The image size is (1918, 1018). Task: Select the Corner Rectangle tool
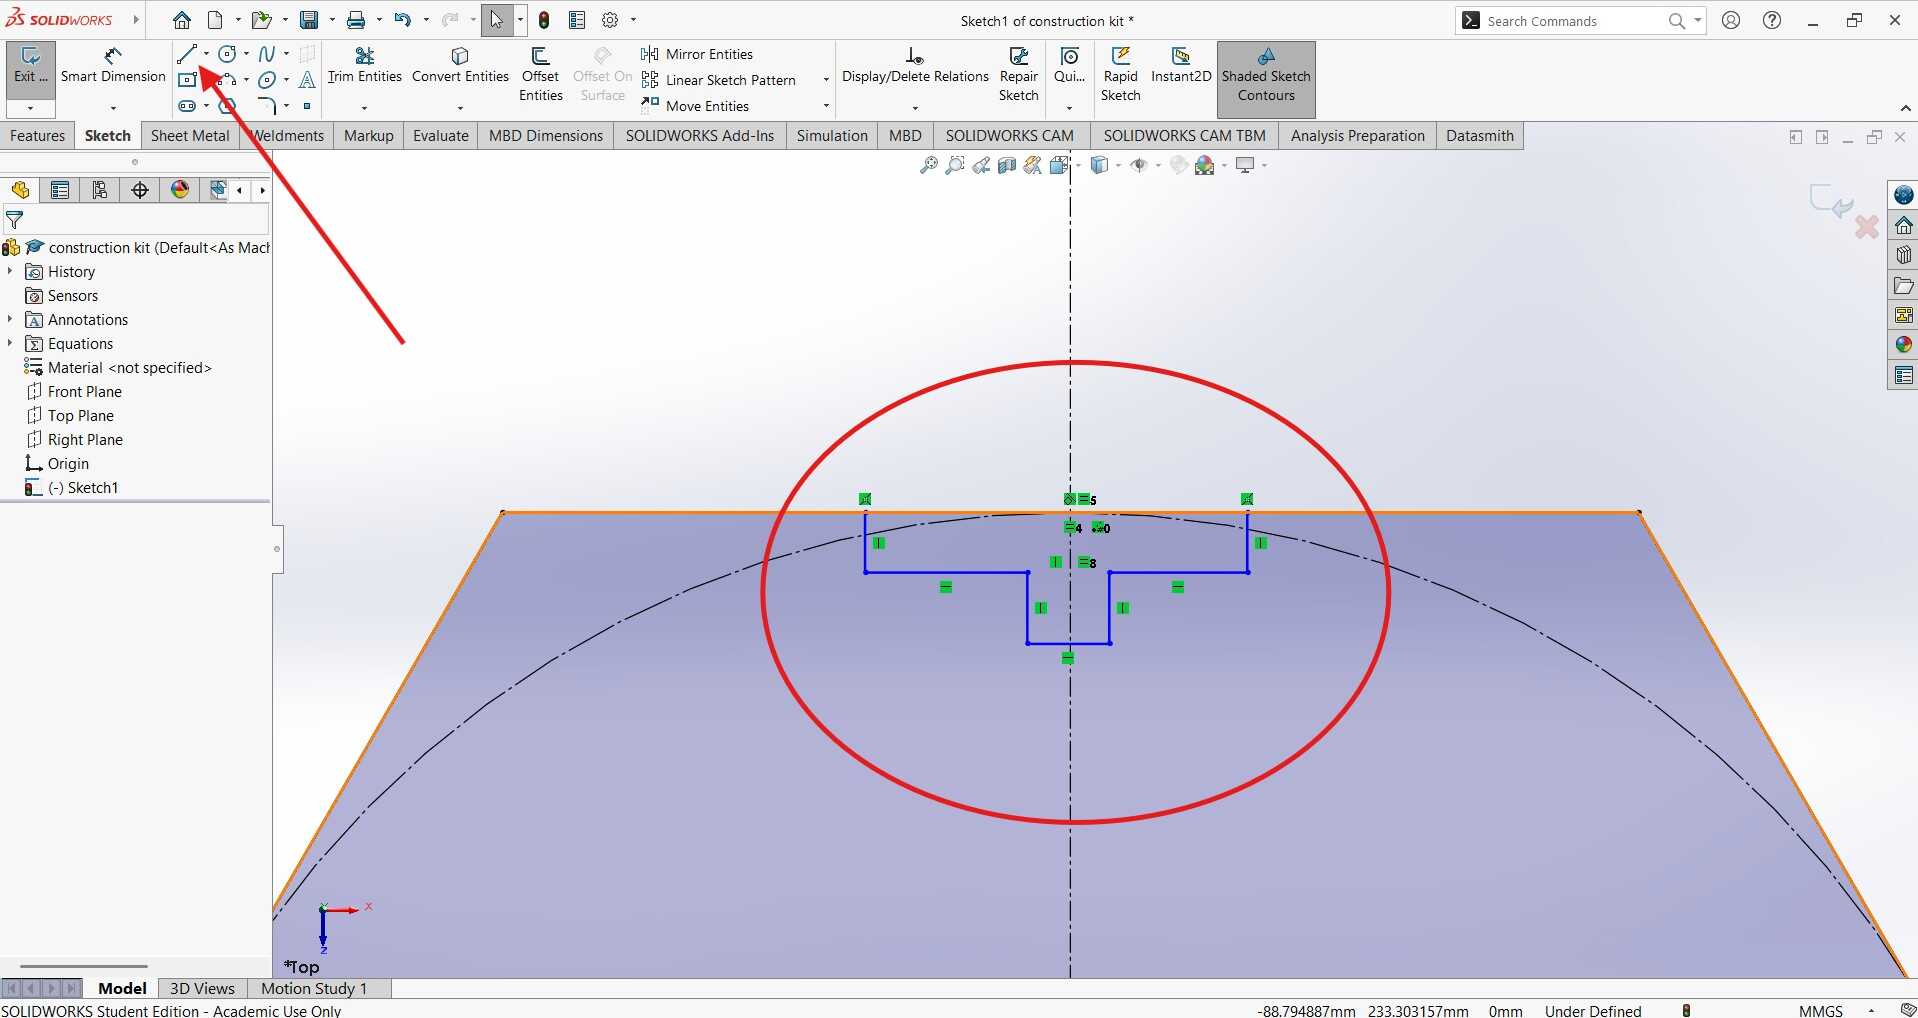(x=187, y=80)
